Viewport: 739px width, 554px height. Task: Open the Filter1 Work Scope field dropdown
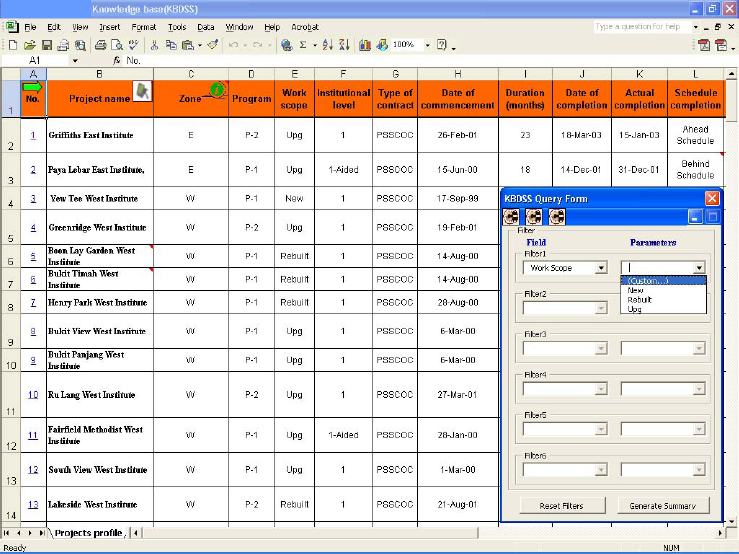point(601,268)
